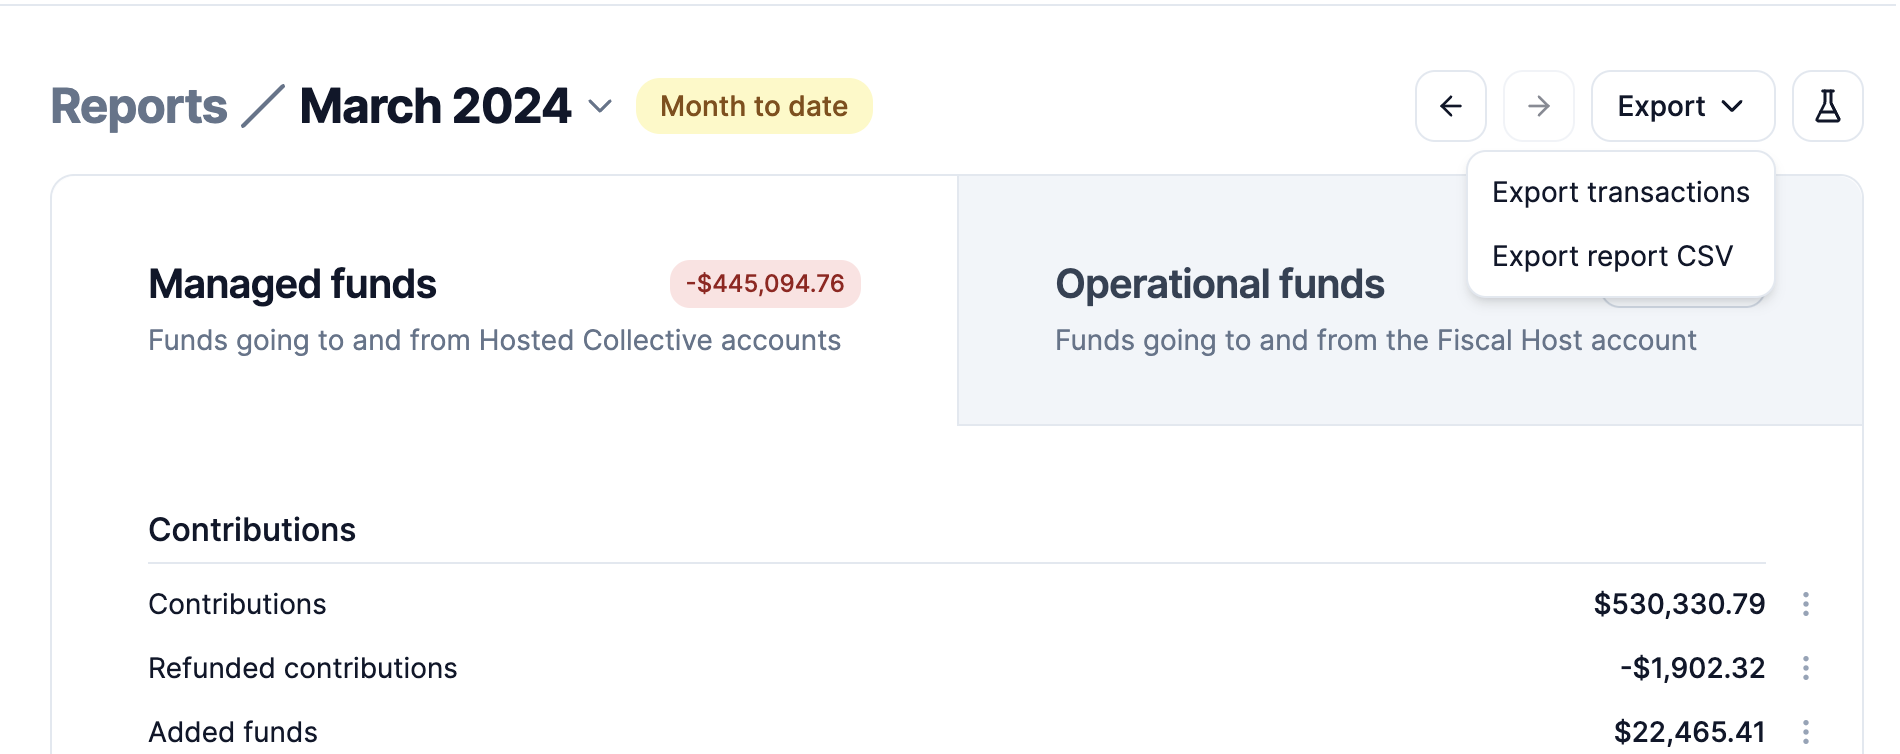
Task: Click the $22,465.41 Added funds amount
Action: tap(1689, 732)
